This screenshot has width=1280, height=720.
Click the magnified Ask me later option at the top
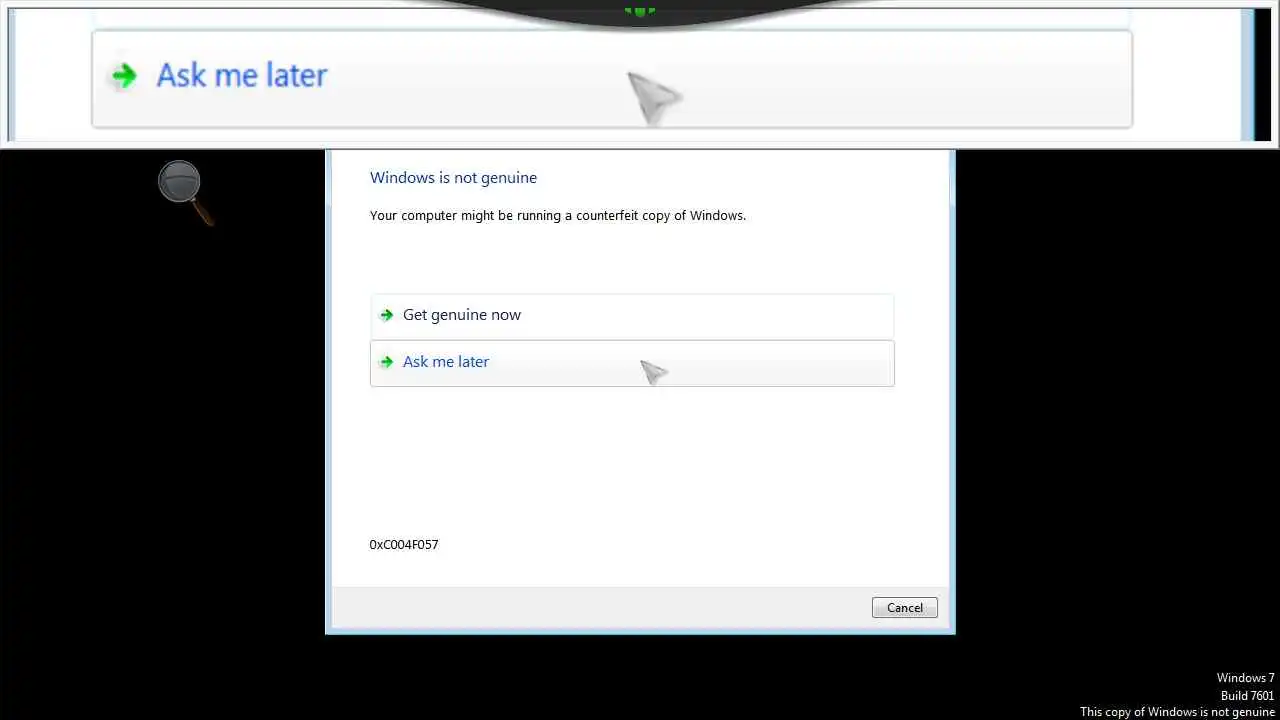612,79
